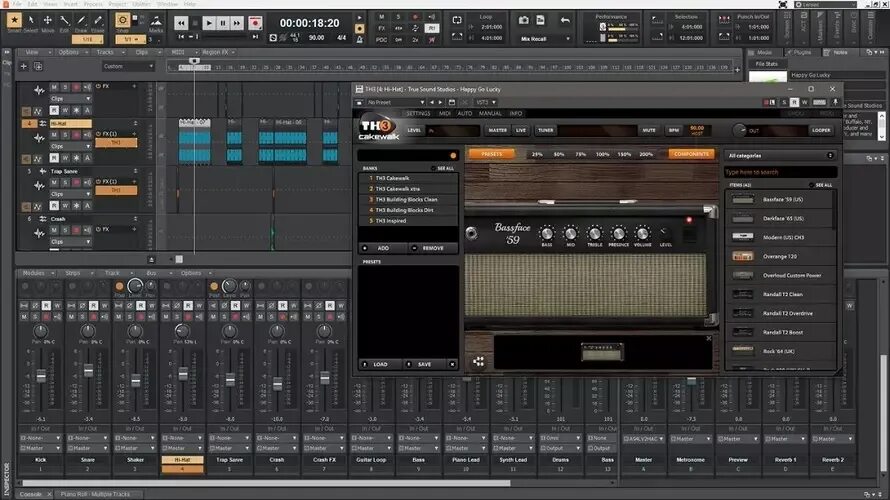
Task: Open Custom track control dropdown
Action: (128, 66)
